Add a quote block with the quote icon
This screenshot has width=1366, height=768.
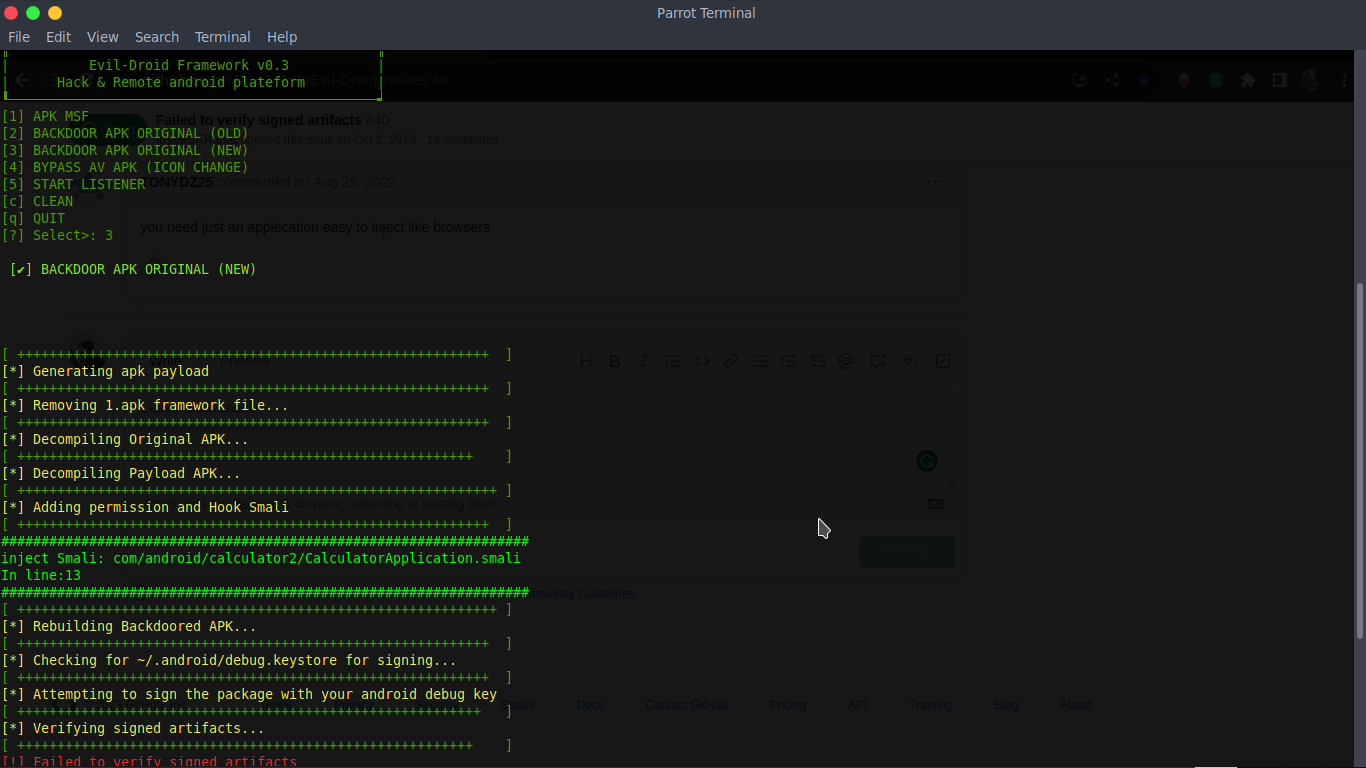(672, 361)
